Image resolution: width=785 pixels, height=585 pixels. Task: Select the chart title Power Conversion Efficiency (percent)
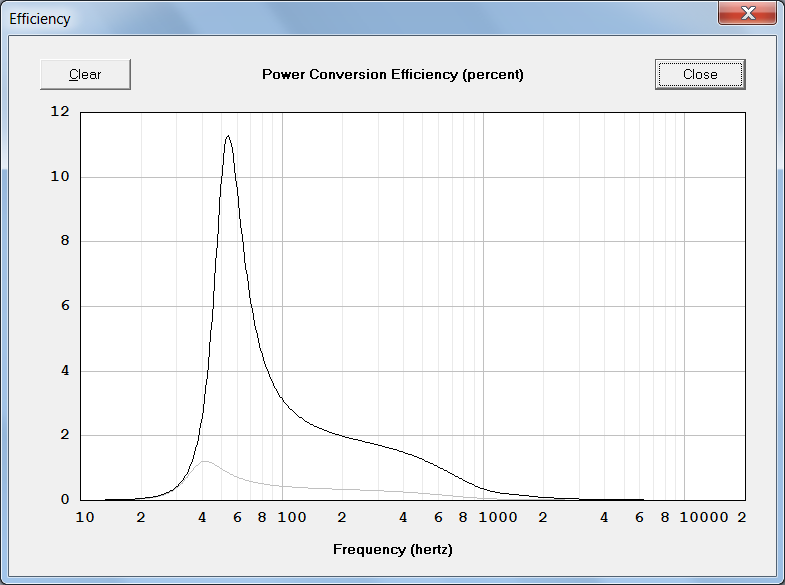(392, 75)
